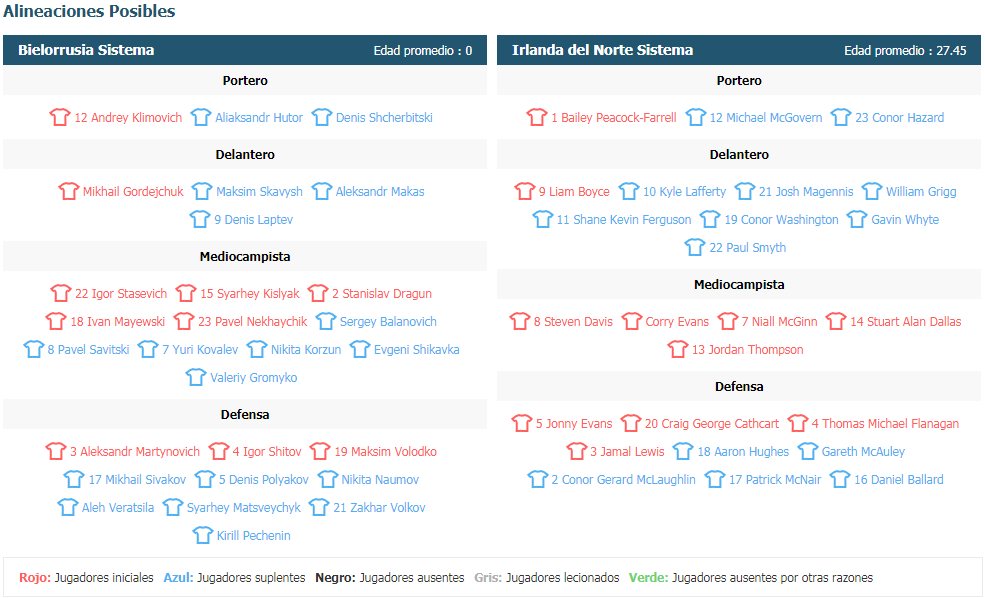Screen dimensions: 985x598
Task: Click the blue shirt icon beside Valeriy Gromyko
Action: click(x=195, y=378)
